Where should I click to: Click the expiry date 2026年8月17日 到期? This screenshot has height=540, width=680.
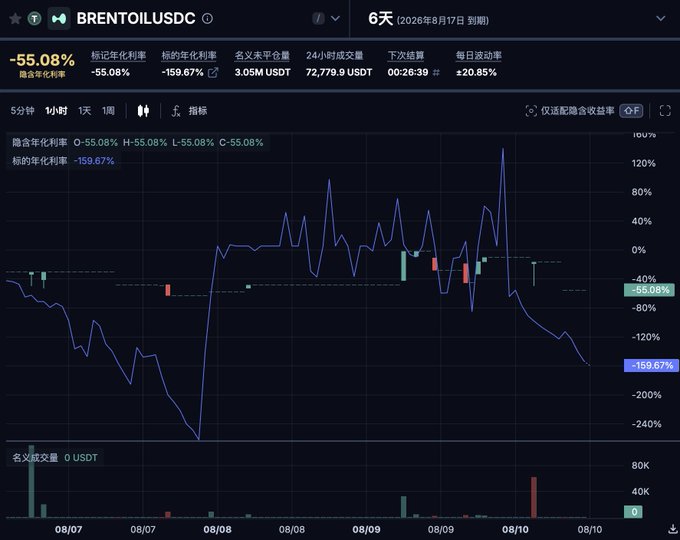click(x=443, y=20)
